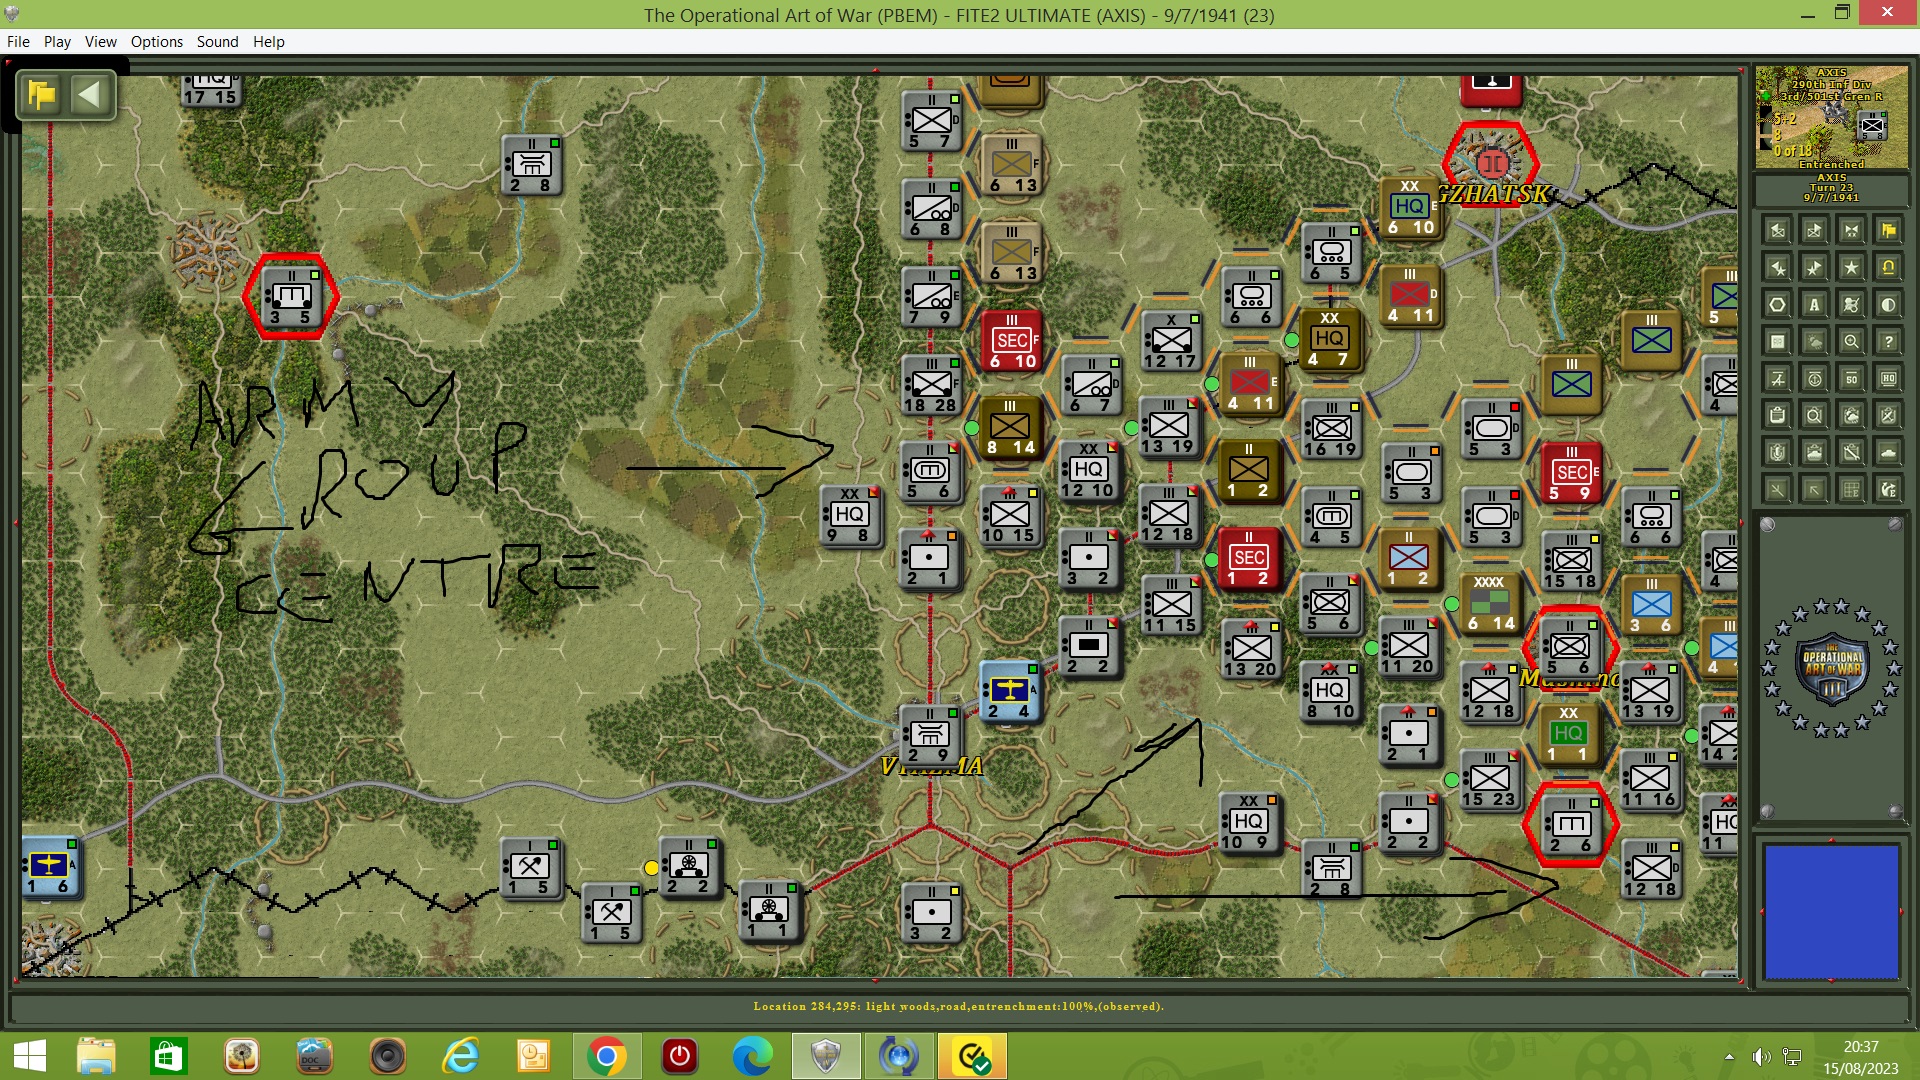The width and height of the screenshot is (1920, 1080).
Task: Click the grid with E icon
Action: click(1851, 490)
